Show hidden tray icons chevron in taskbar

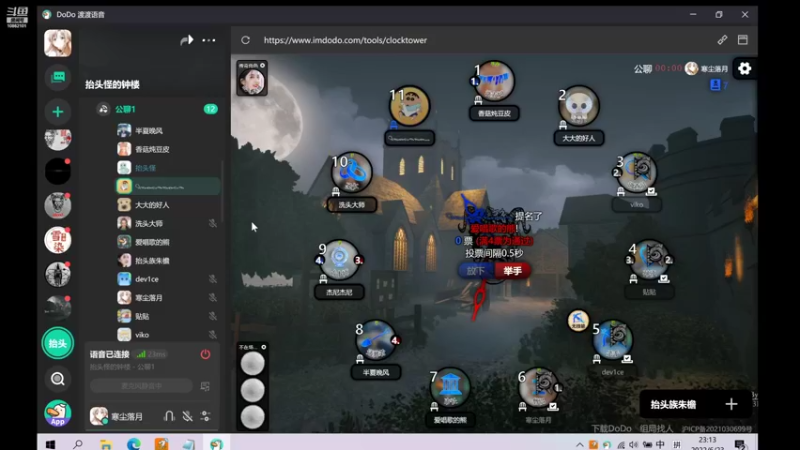click(580, 444)
